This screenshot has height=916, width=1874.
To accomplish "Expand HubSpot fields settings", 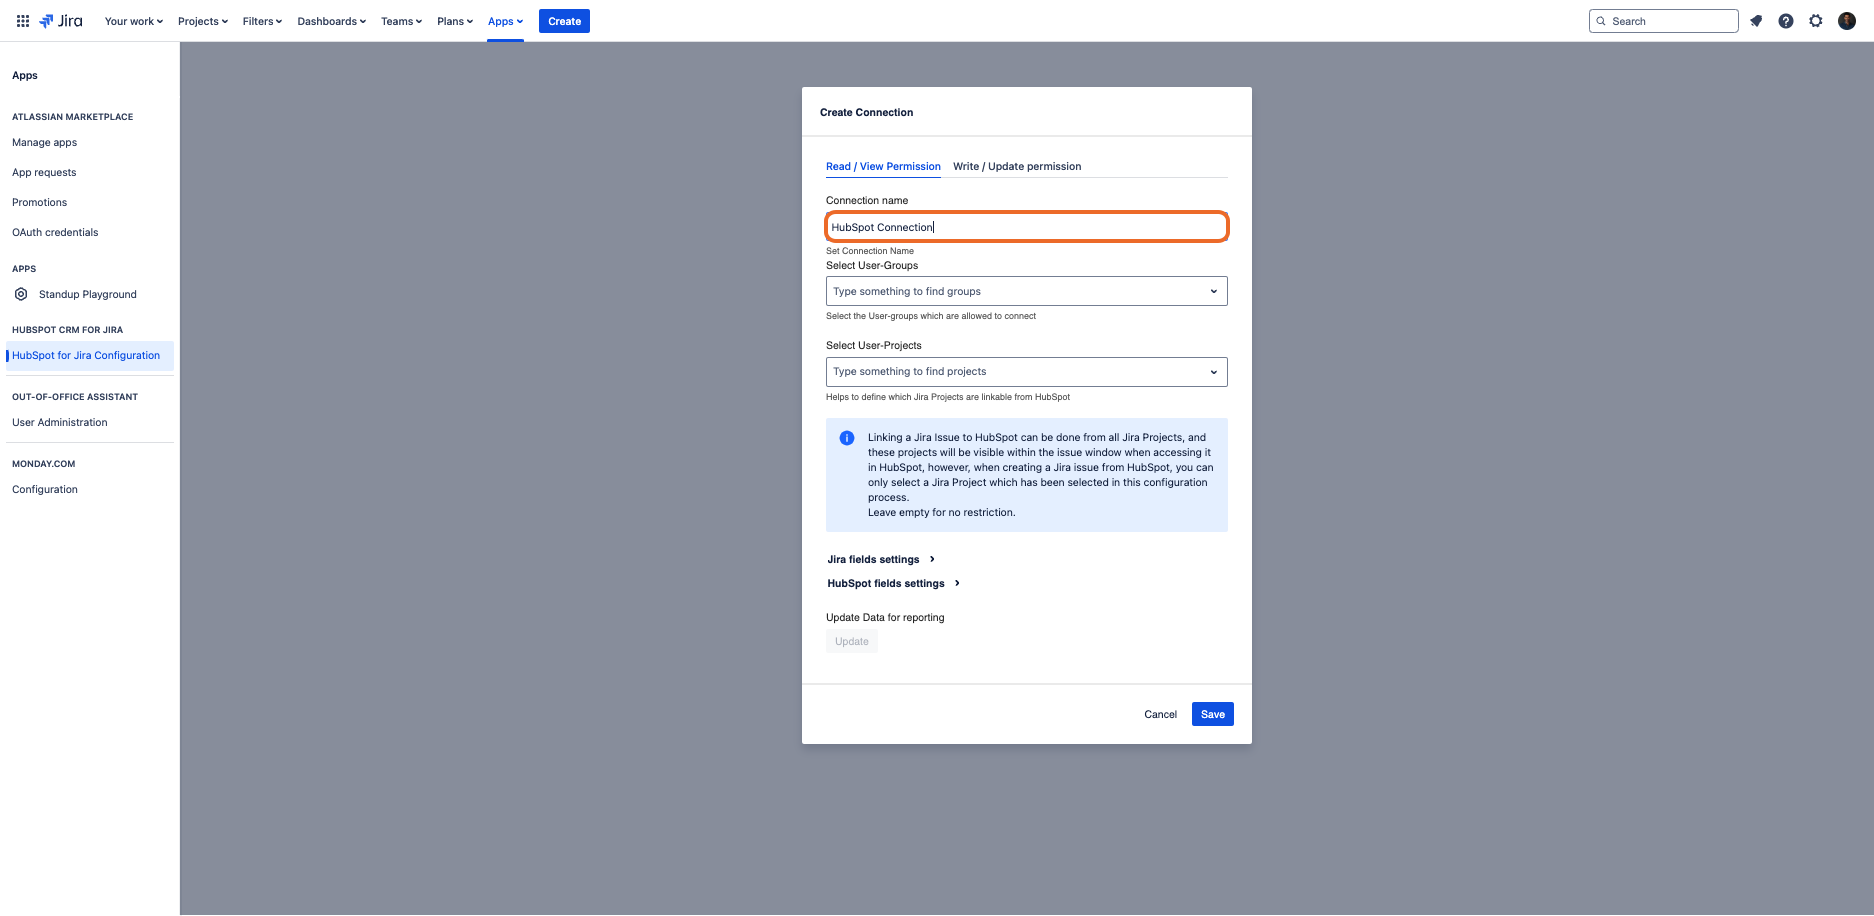I will [893, 583].
